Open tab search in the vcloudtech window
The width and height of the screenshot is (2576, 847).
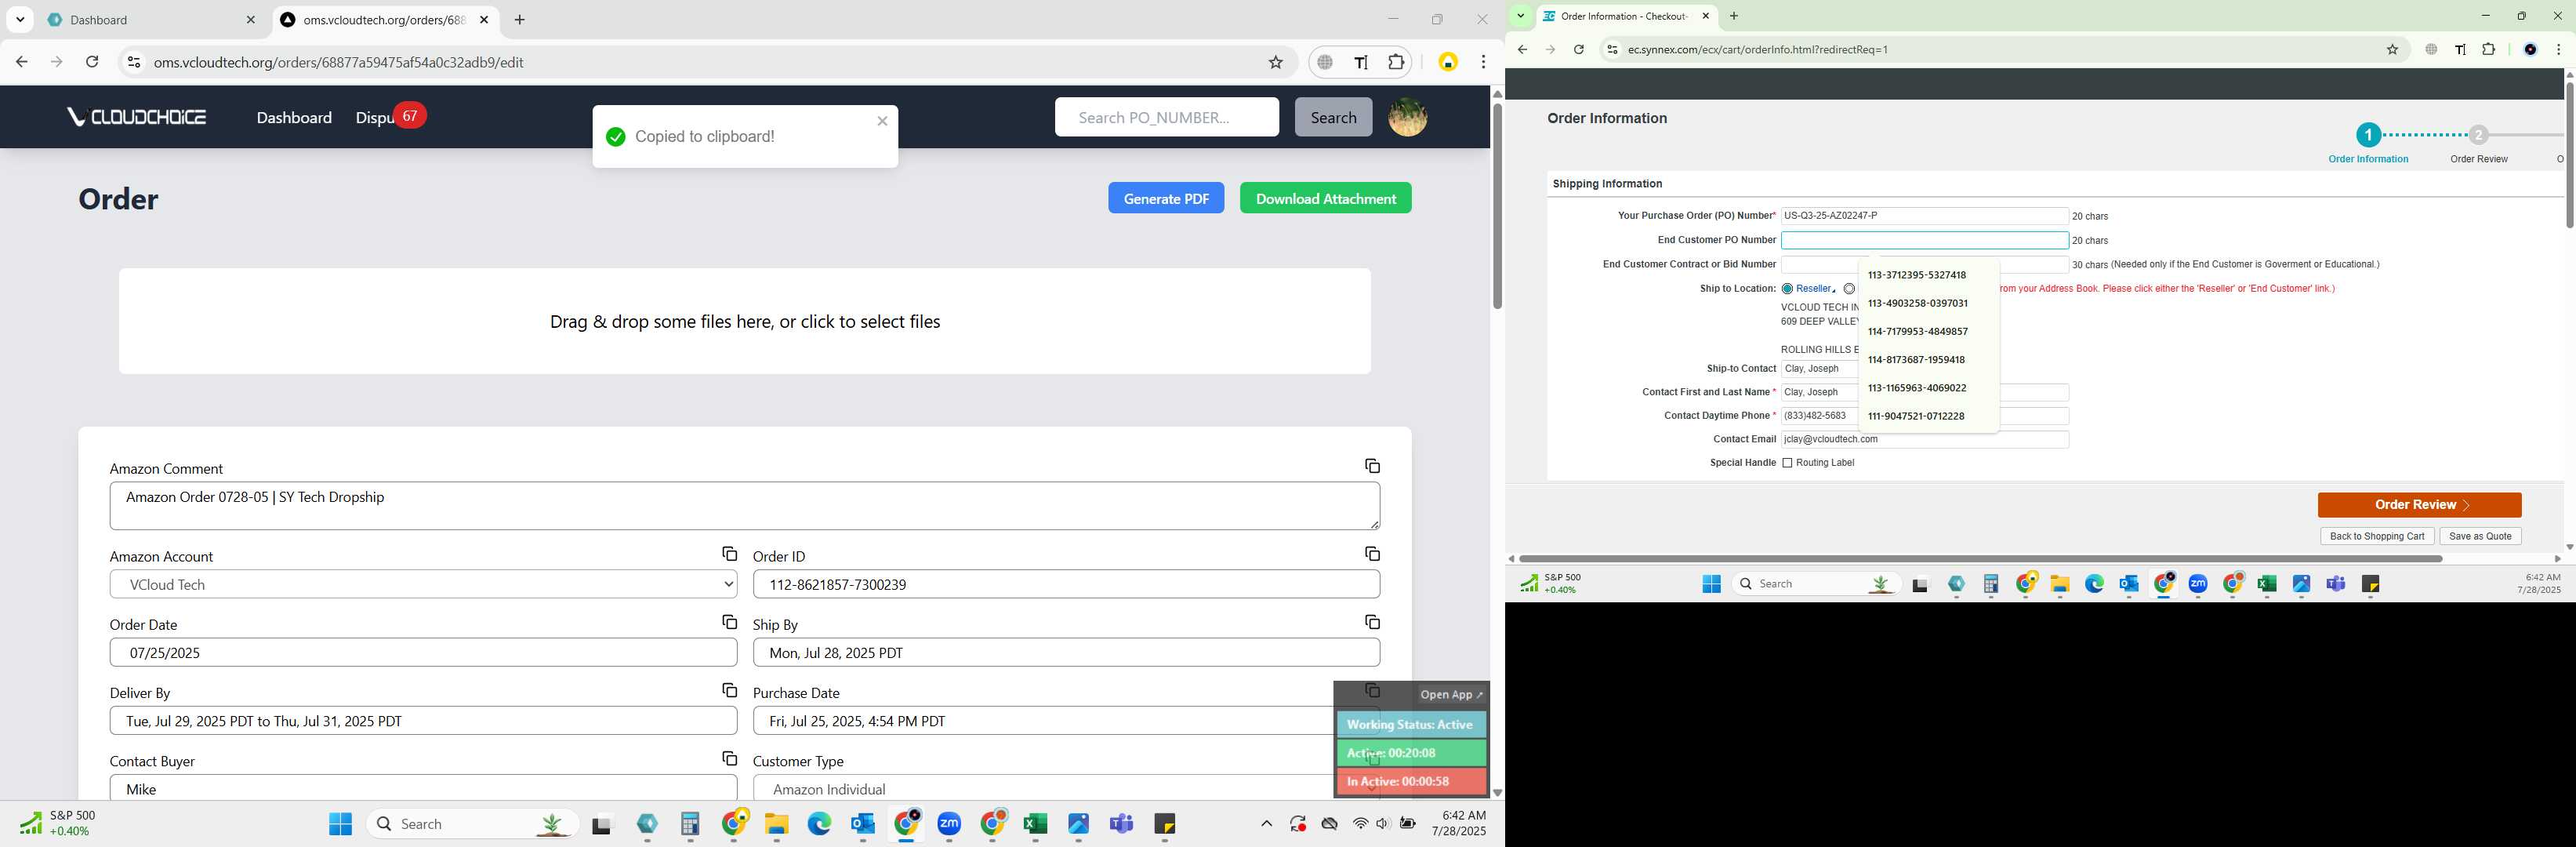point(20,19)
